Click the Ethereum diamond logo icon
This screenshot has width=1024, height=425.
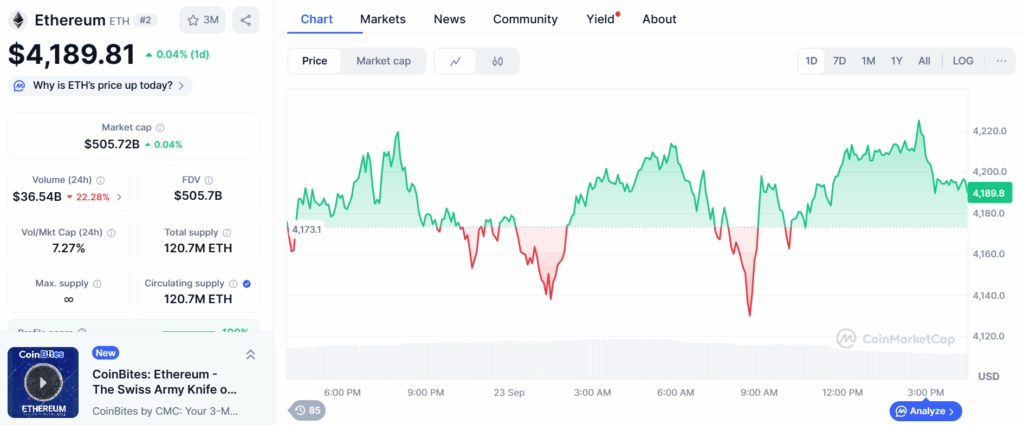coord(18,20)
